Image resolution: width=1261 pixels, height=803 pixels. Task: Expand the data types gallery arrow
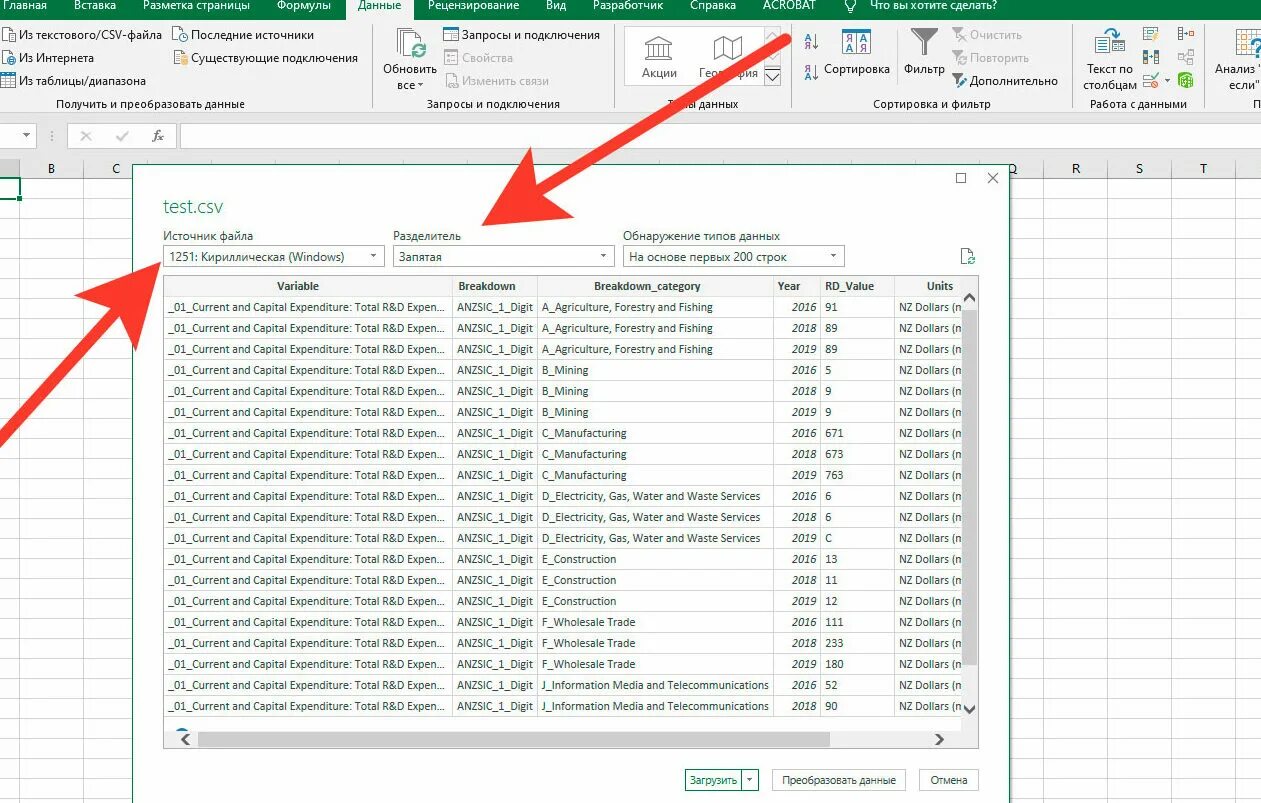[771, 76]
